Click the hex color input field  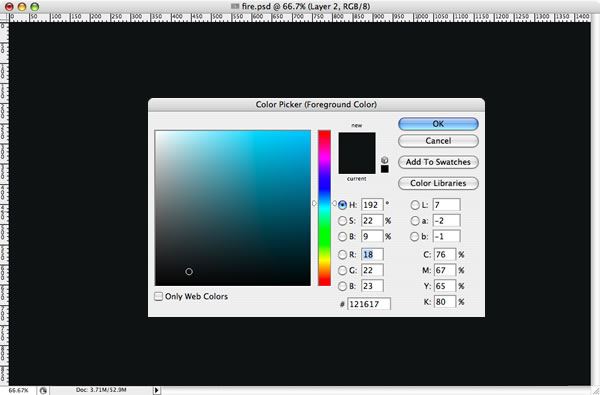tap(369, 304)
